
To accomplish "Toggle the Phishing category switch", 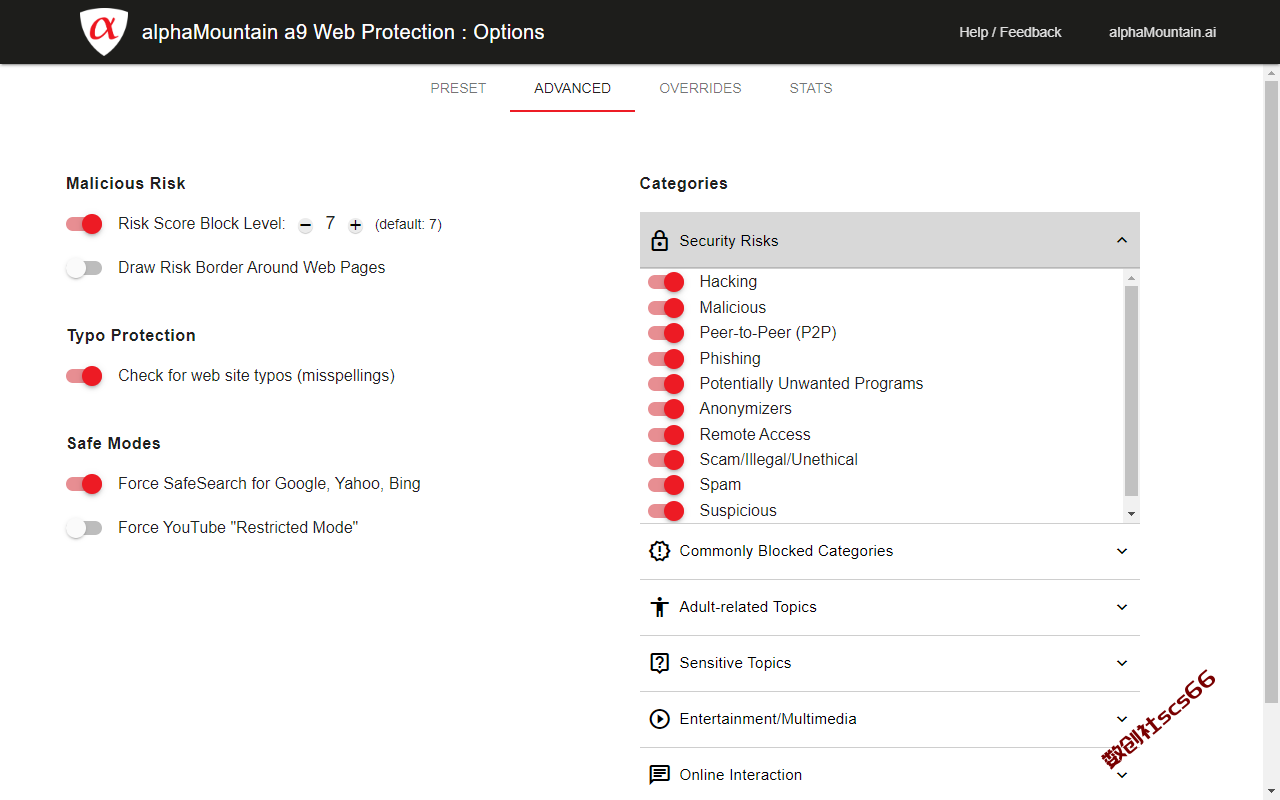I will pos(666,358).
